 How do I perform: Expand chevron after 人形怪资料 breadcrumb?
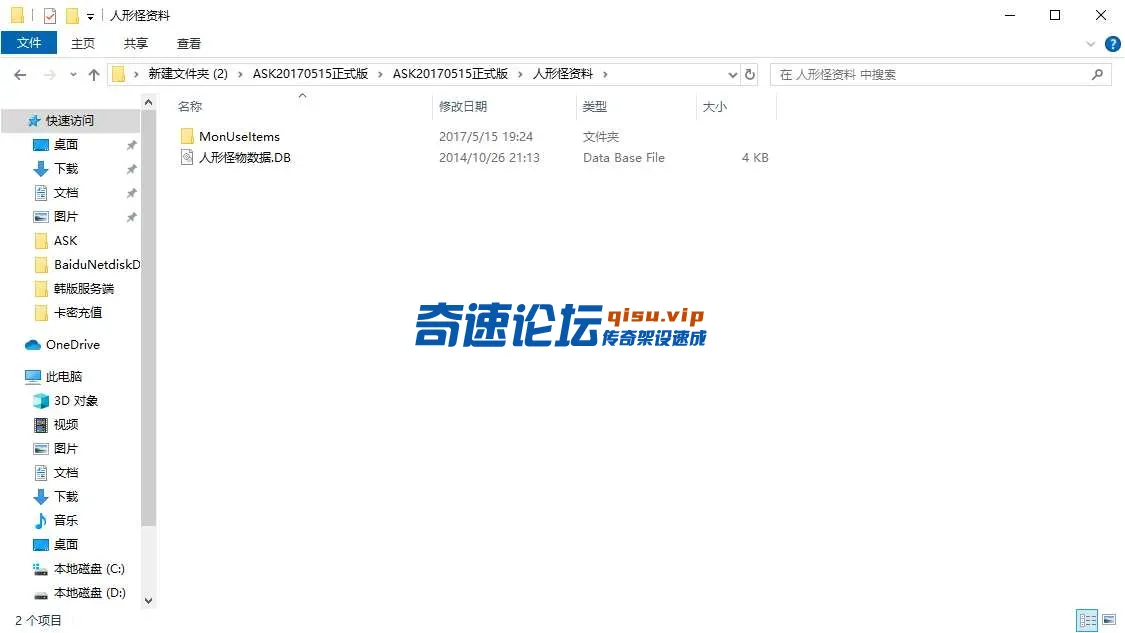click(x=606, y=75)
